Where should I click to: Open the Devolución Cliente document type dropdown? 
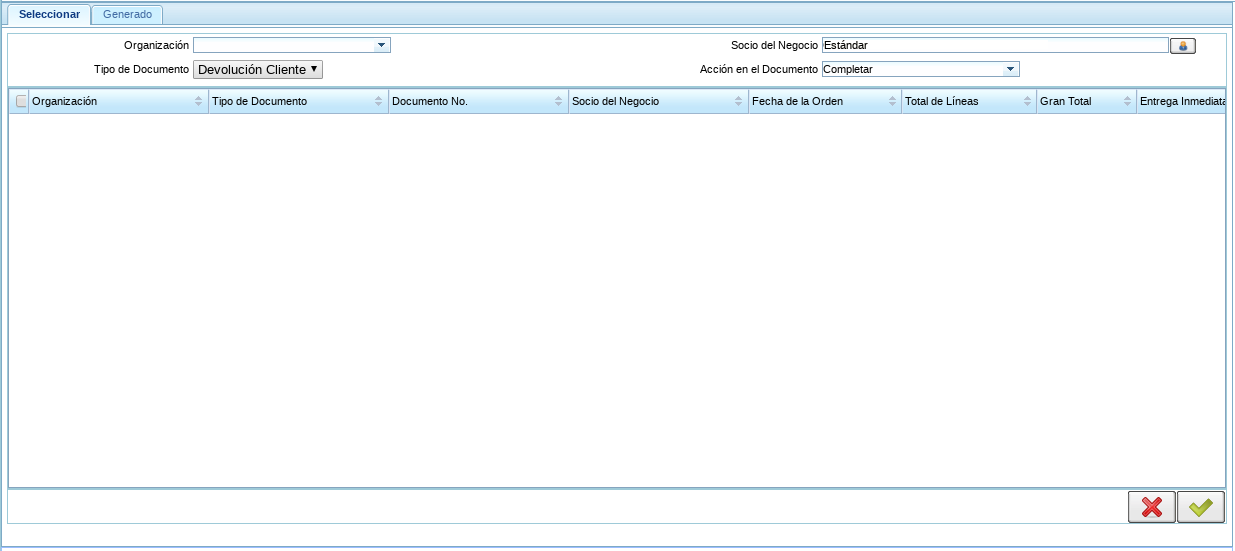[x=258, y=70]
